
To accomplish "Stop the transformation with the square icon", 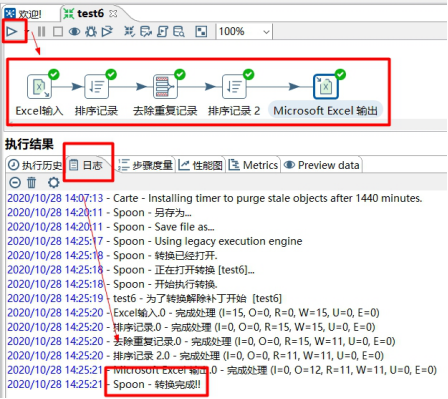I will coord(58,32).
